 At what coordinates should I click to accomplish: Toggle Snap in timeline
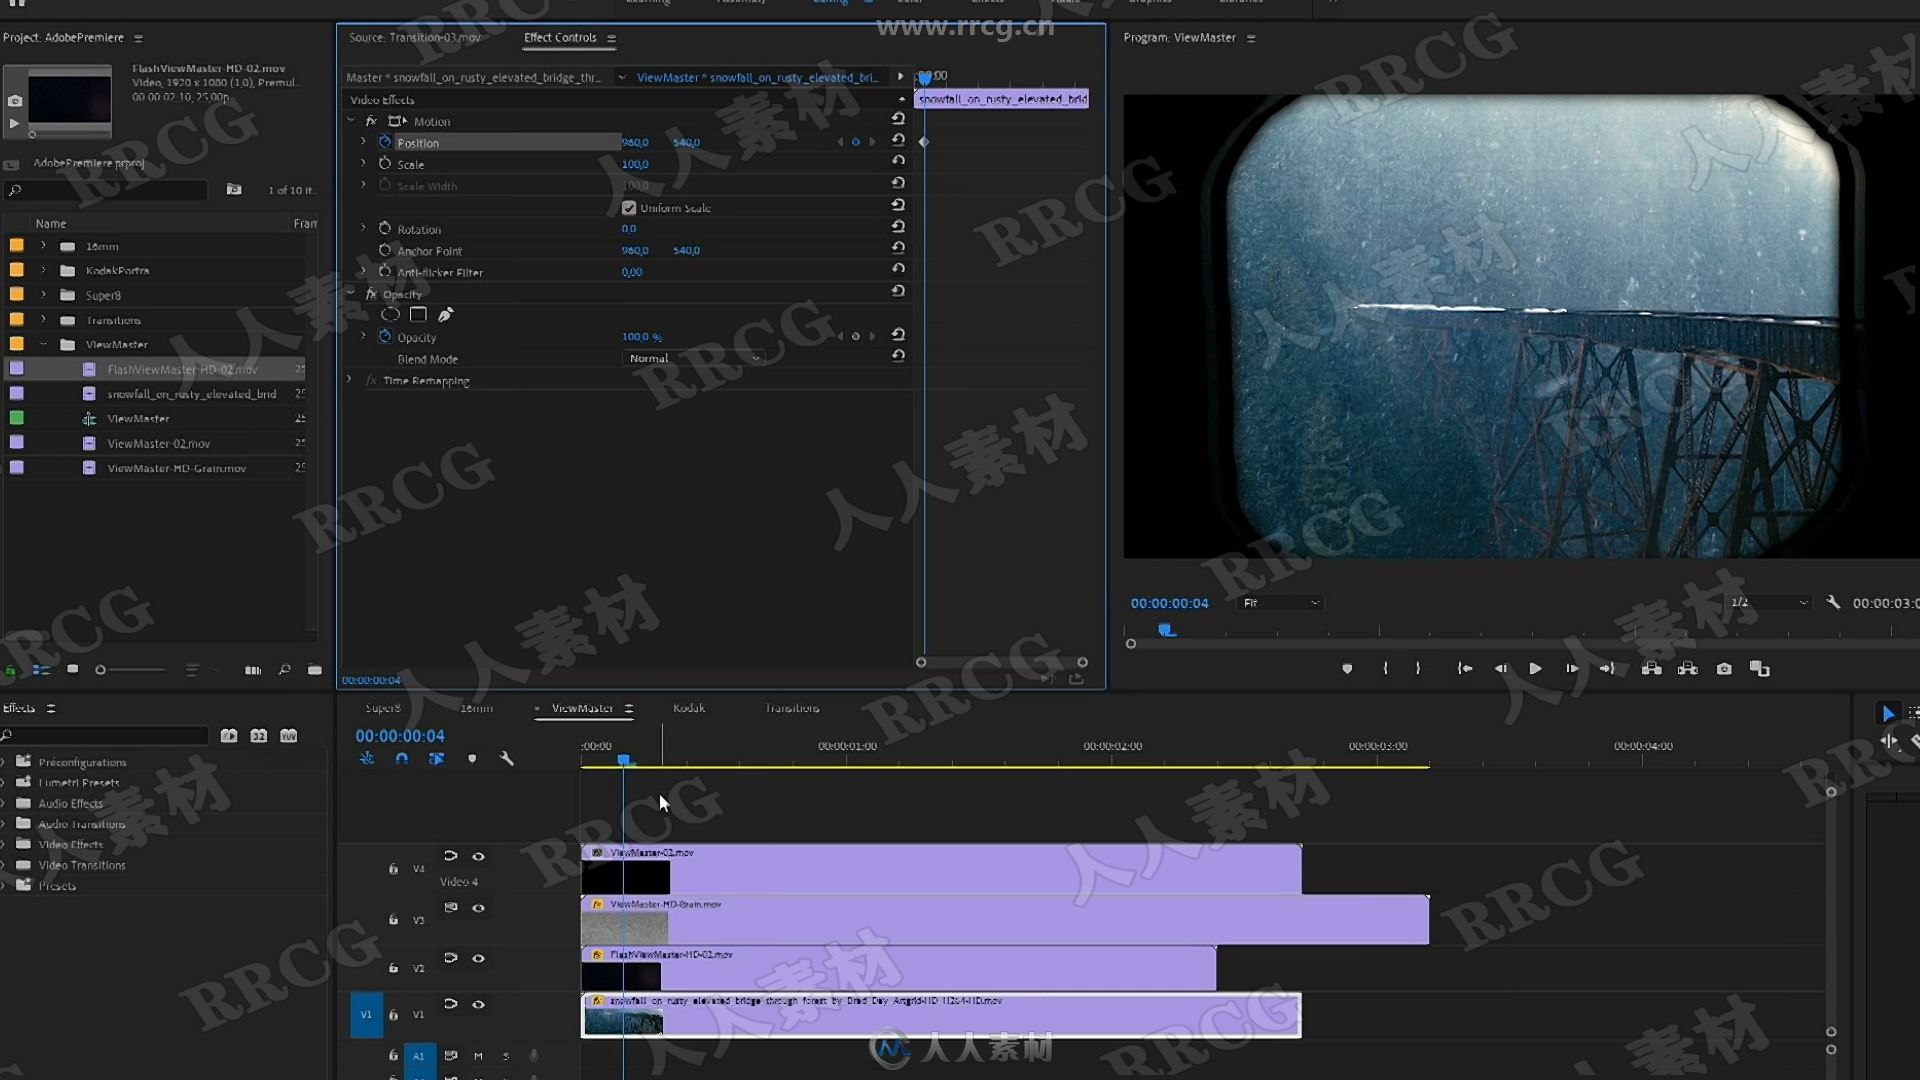coord(401,759)
